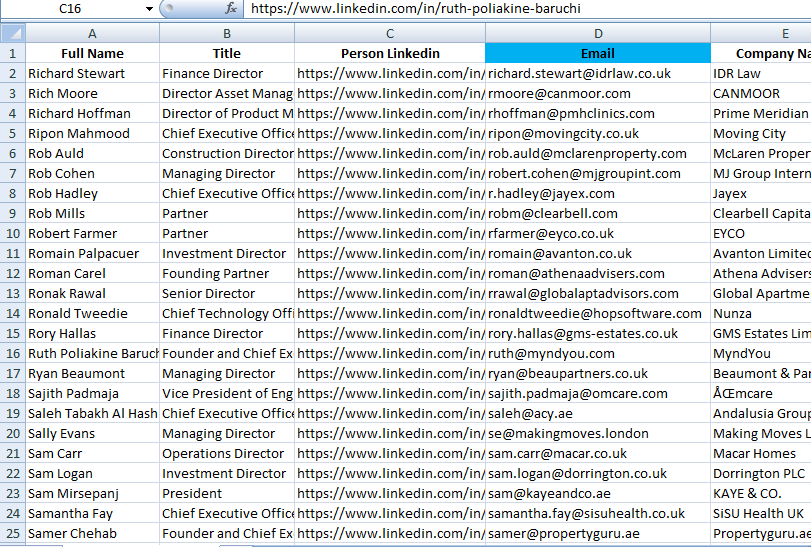Click the 'Ronald Tweedie' name cell

[x=93, y=314]
